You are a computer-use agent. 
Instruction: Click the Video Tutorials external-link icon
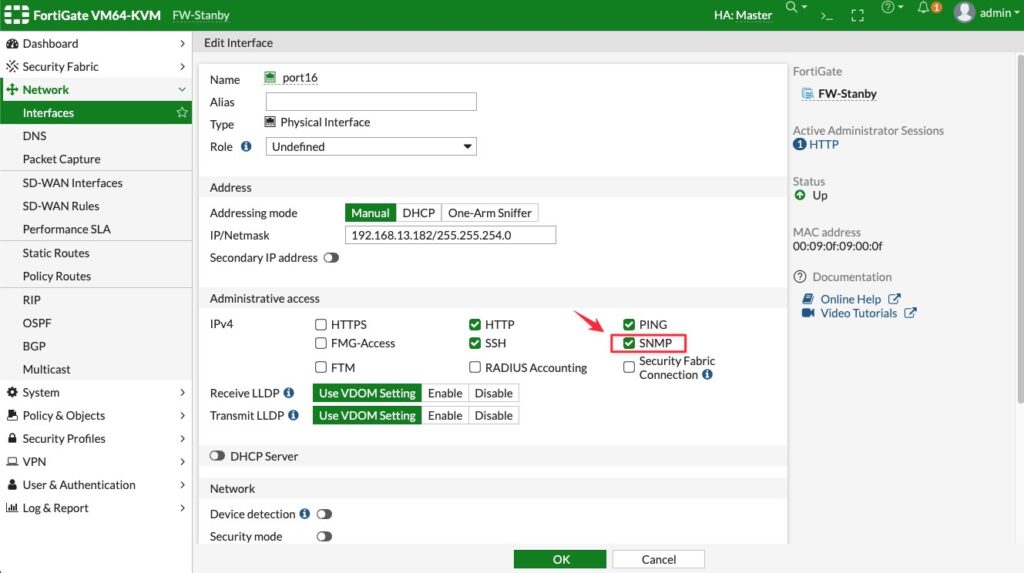click(x=910, y=313)
